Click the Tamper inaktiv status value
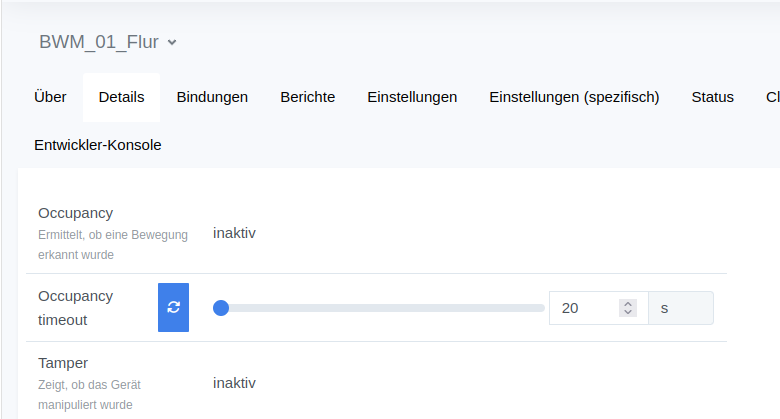This screenshot has height=419, width=780. click(234, 382)
